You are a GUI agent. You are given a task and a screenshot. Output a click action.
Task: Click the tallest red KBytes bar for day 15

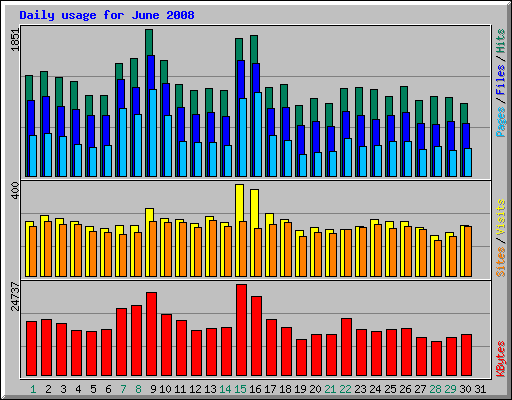tap(241, 330)
